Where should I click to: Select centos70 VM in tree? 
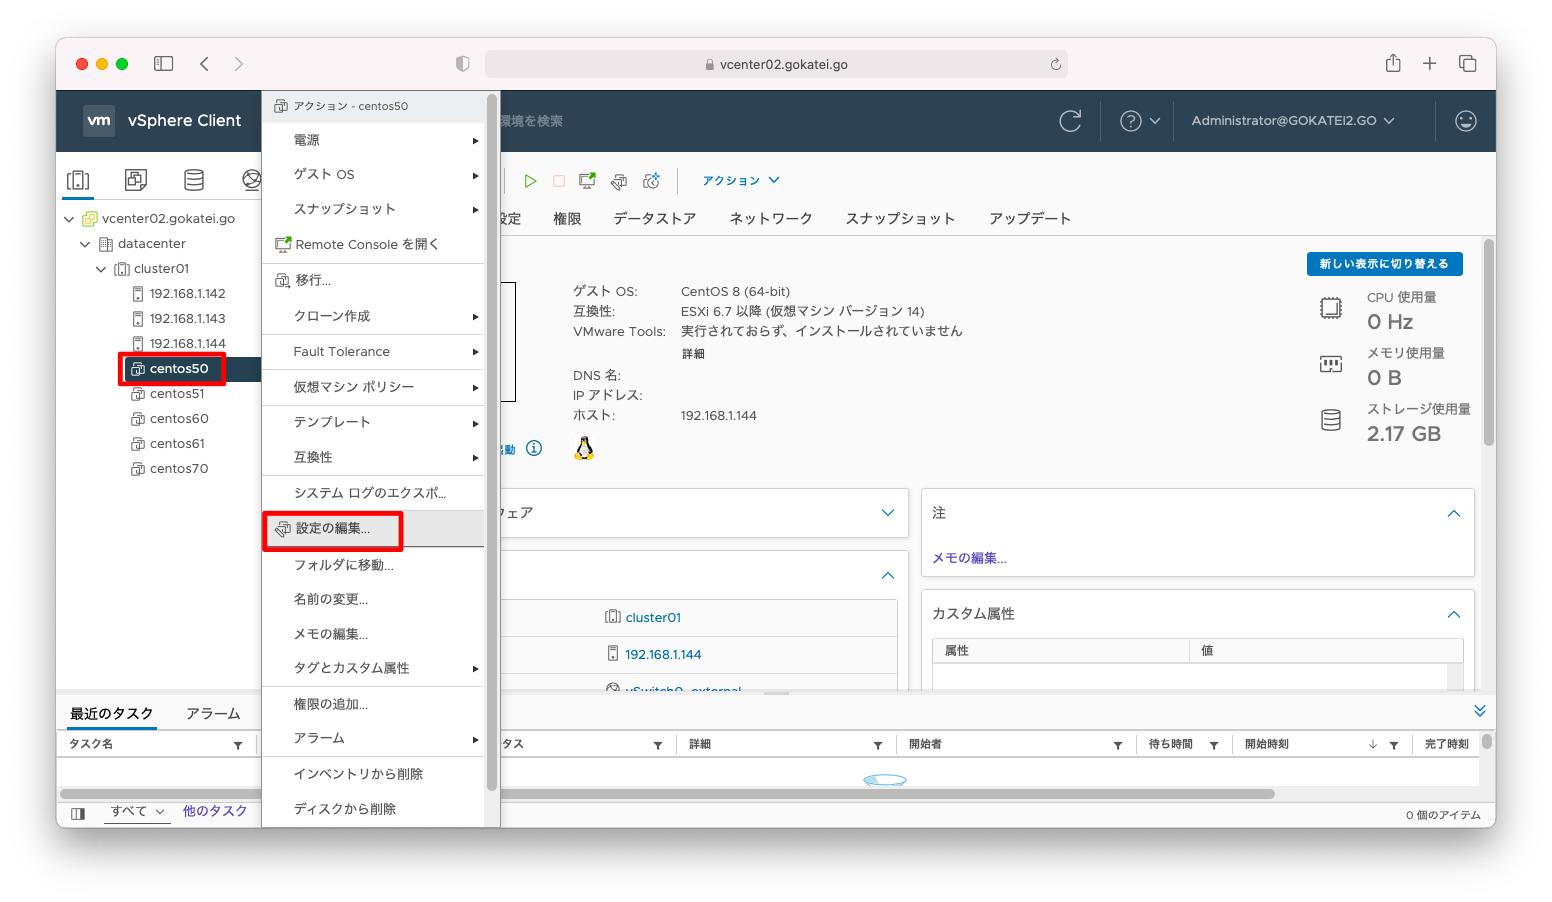179,469
